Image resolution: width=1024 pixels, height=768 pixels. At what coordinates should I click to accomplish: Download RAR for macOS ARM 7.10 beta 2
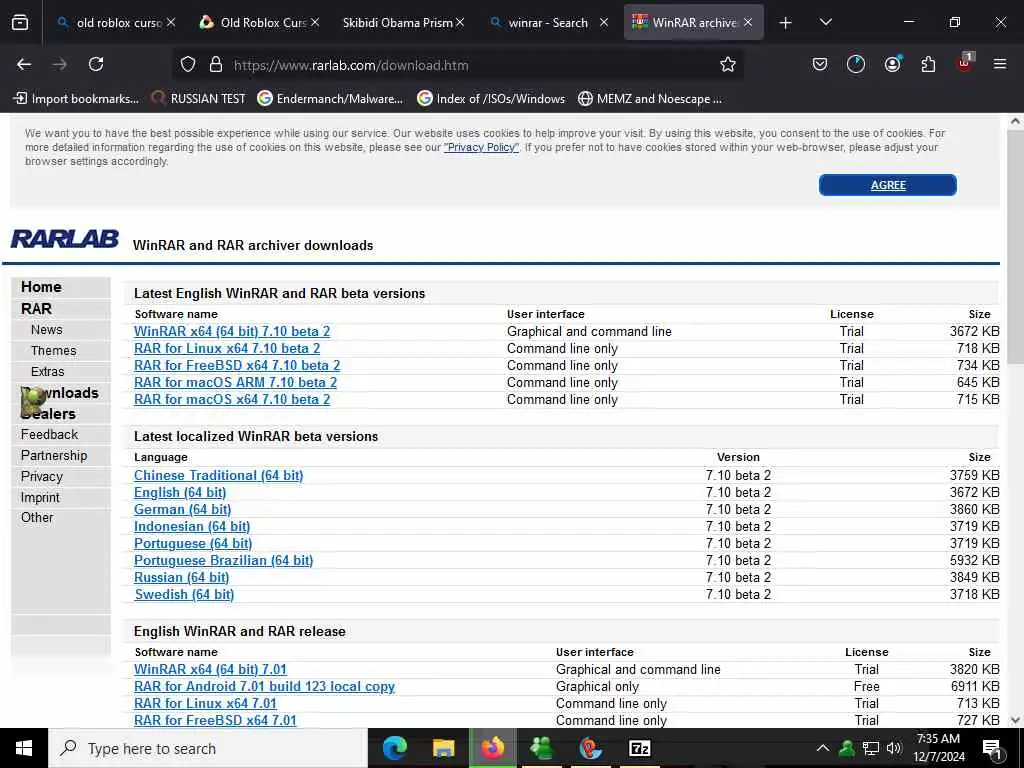tap(235, 382)
